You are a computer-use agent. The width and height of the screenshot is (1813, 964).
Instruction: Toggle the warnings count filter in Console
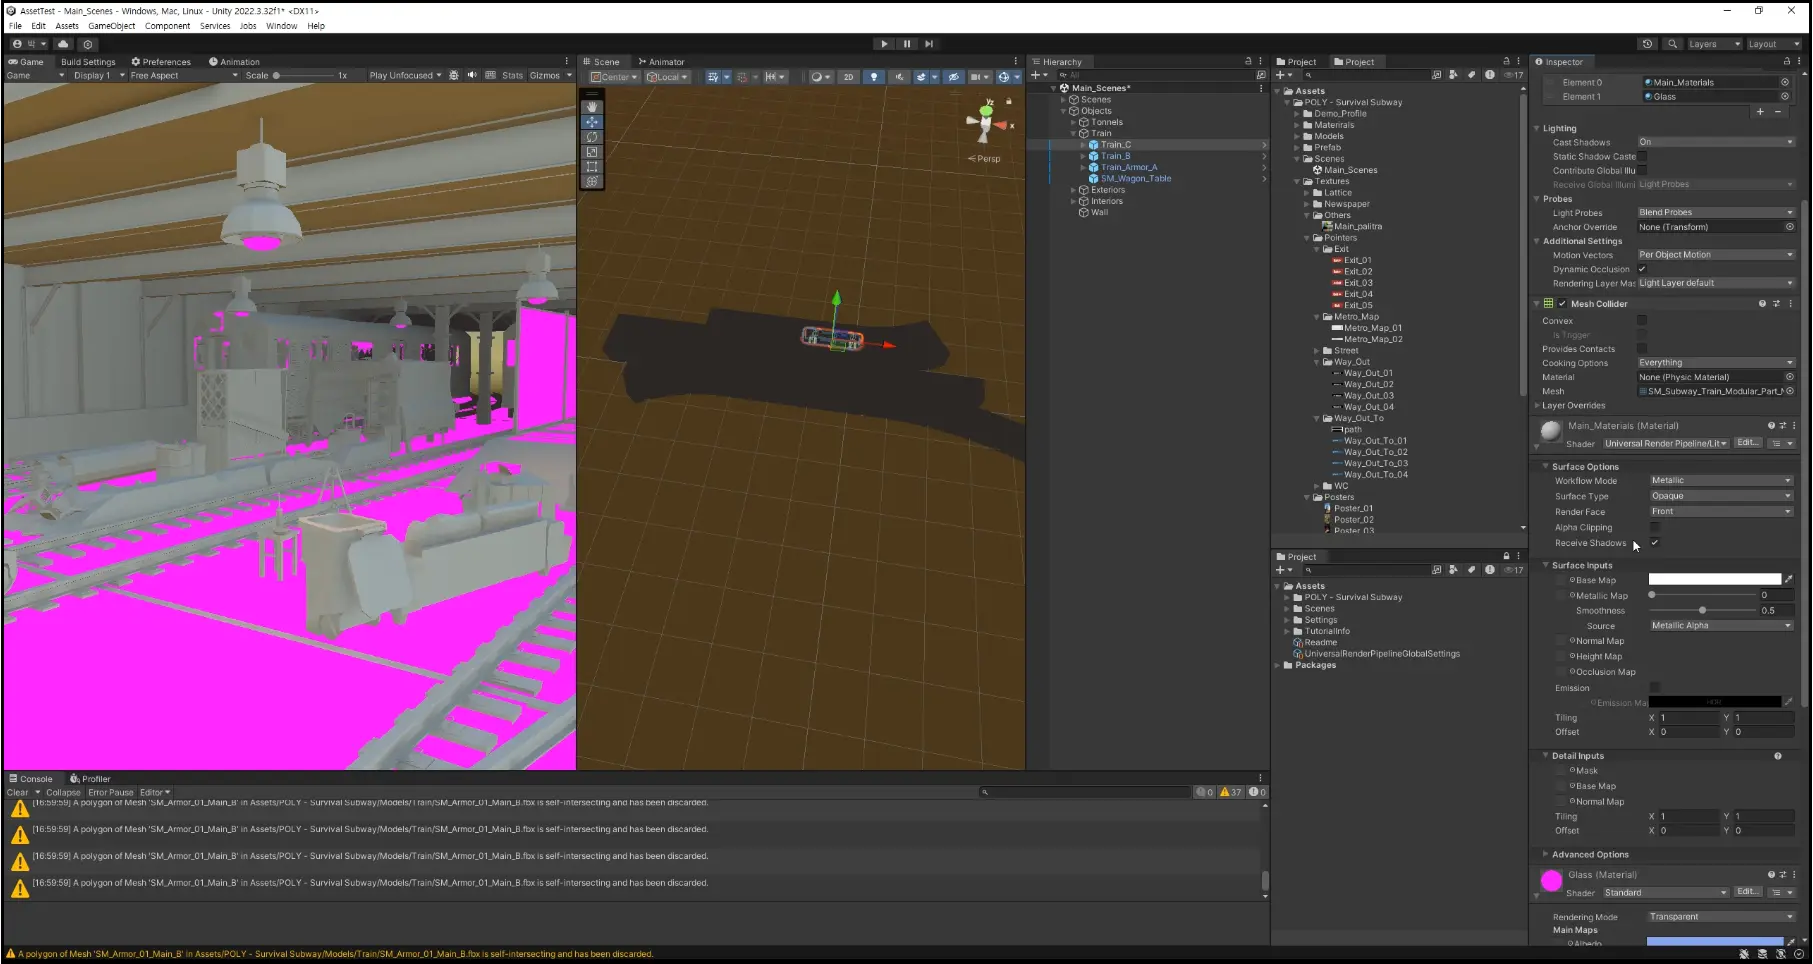1231,792
